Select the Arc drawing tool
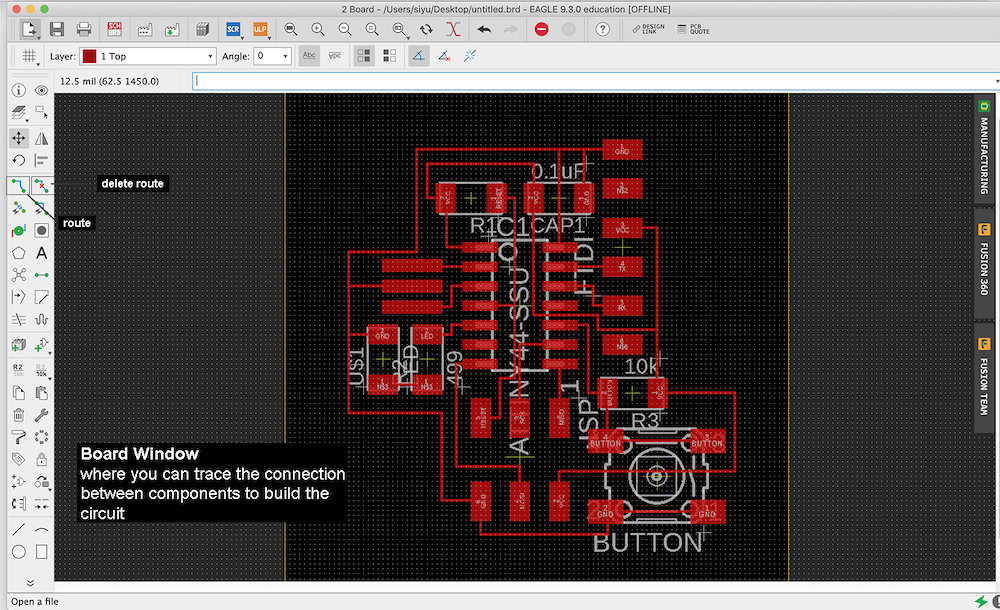1000x610 pixels. [41, 529]
